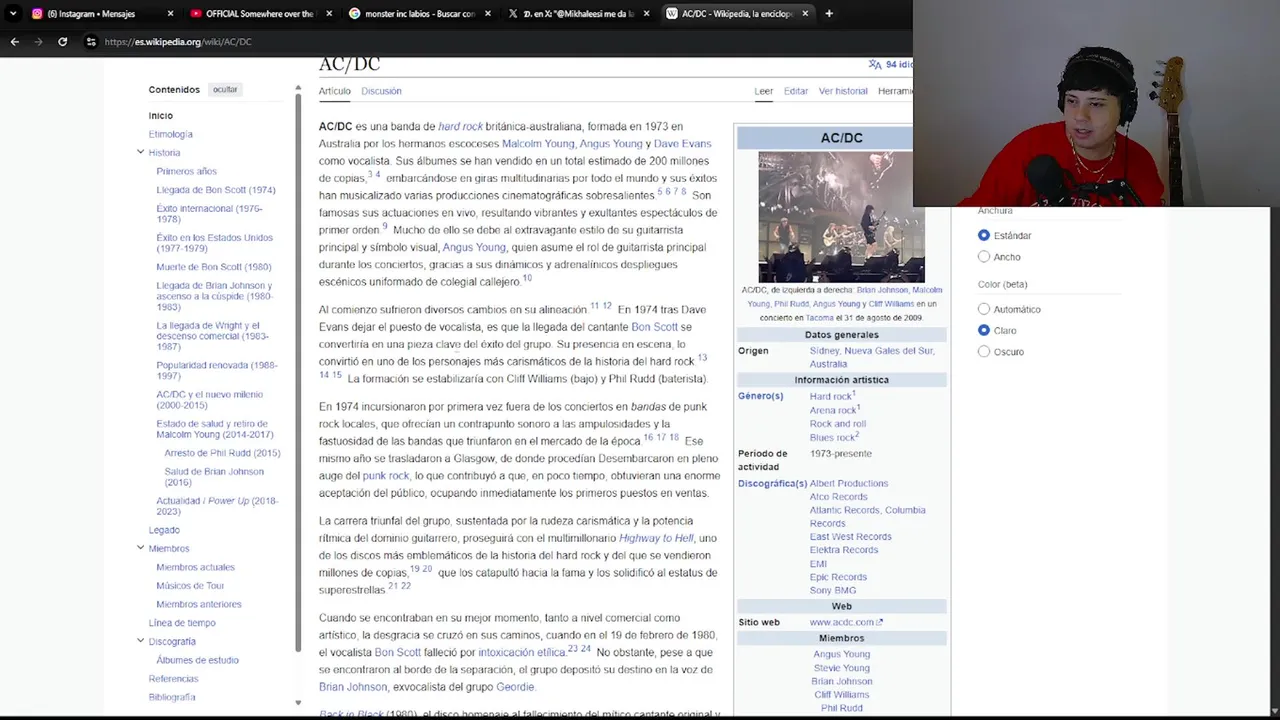Go to Muerte de Bon Scott (1980)
1280x720 pixels.
tap(214, 267)
